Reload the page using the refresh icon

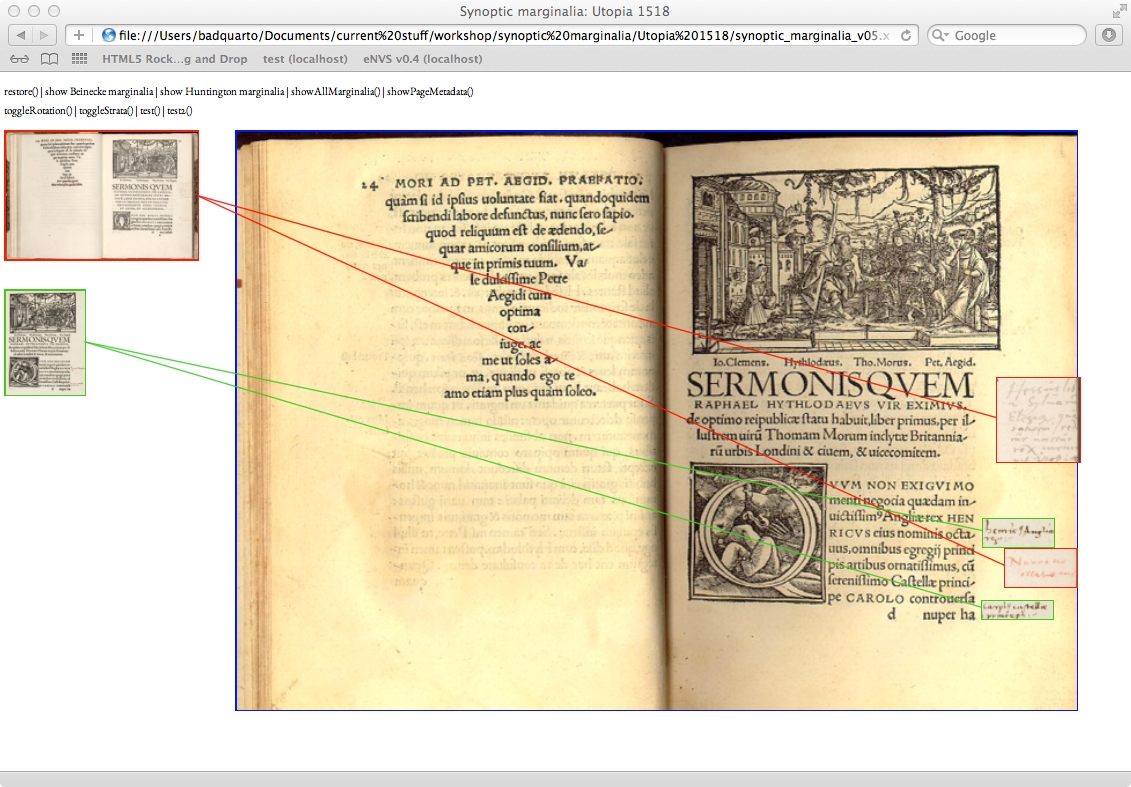pyautogui.click(x=906, y=35)
